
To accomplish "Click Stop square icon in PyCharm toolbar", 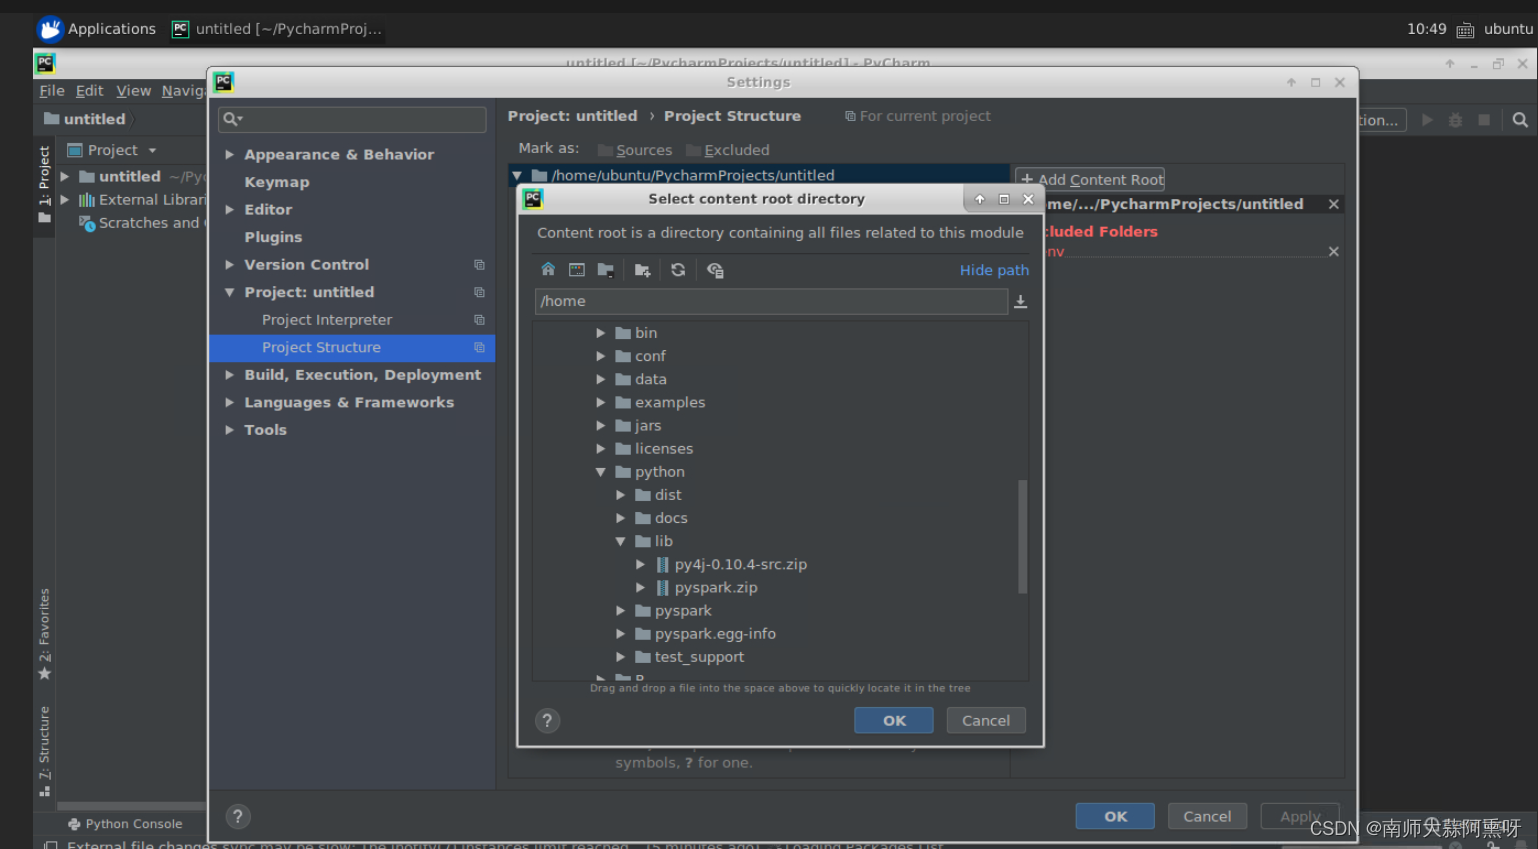I will click(1484, 120).
